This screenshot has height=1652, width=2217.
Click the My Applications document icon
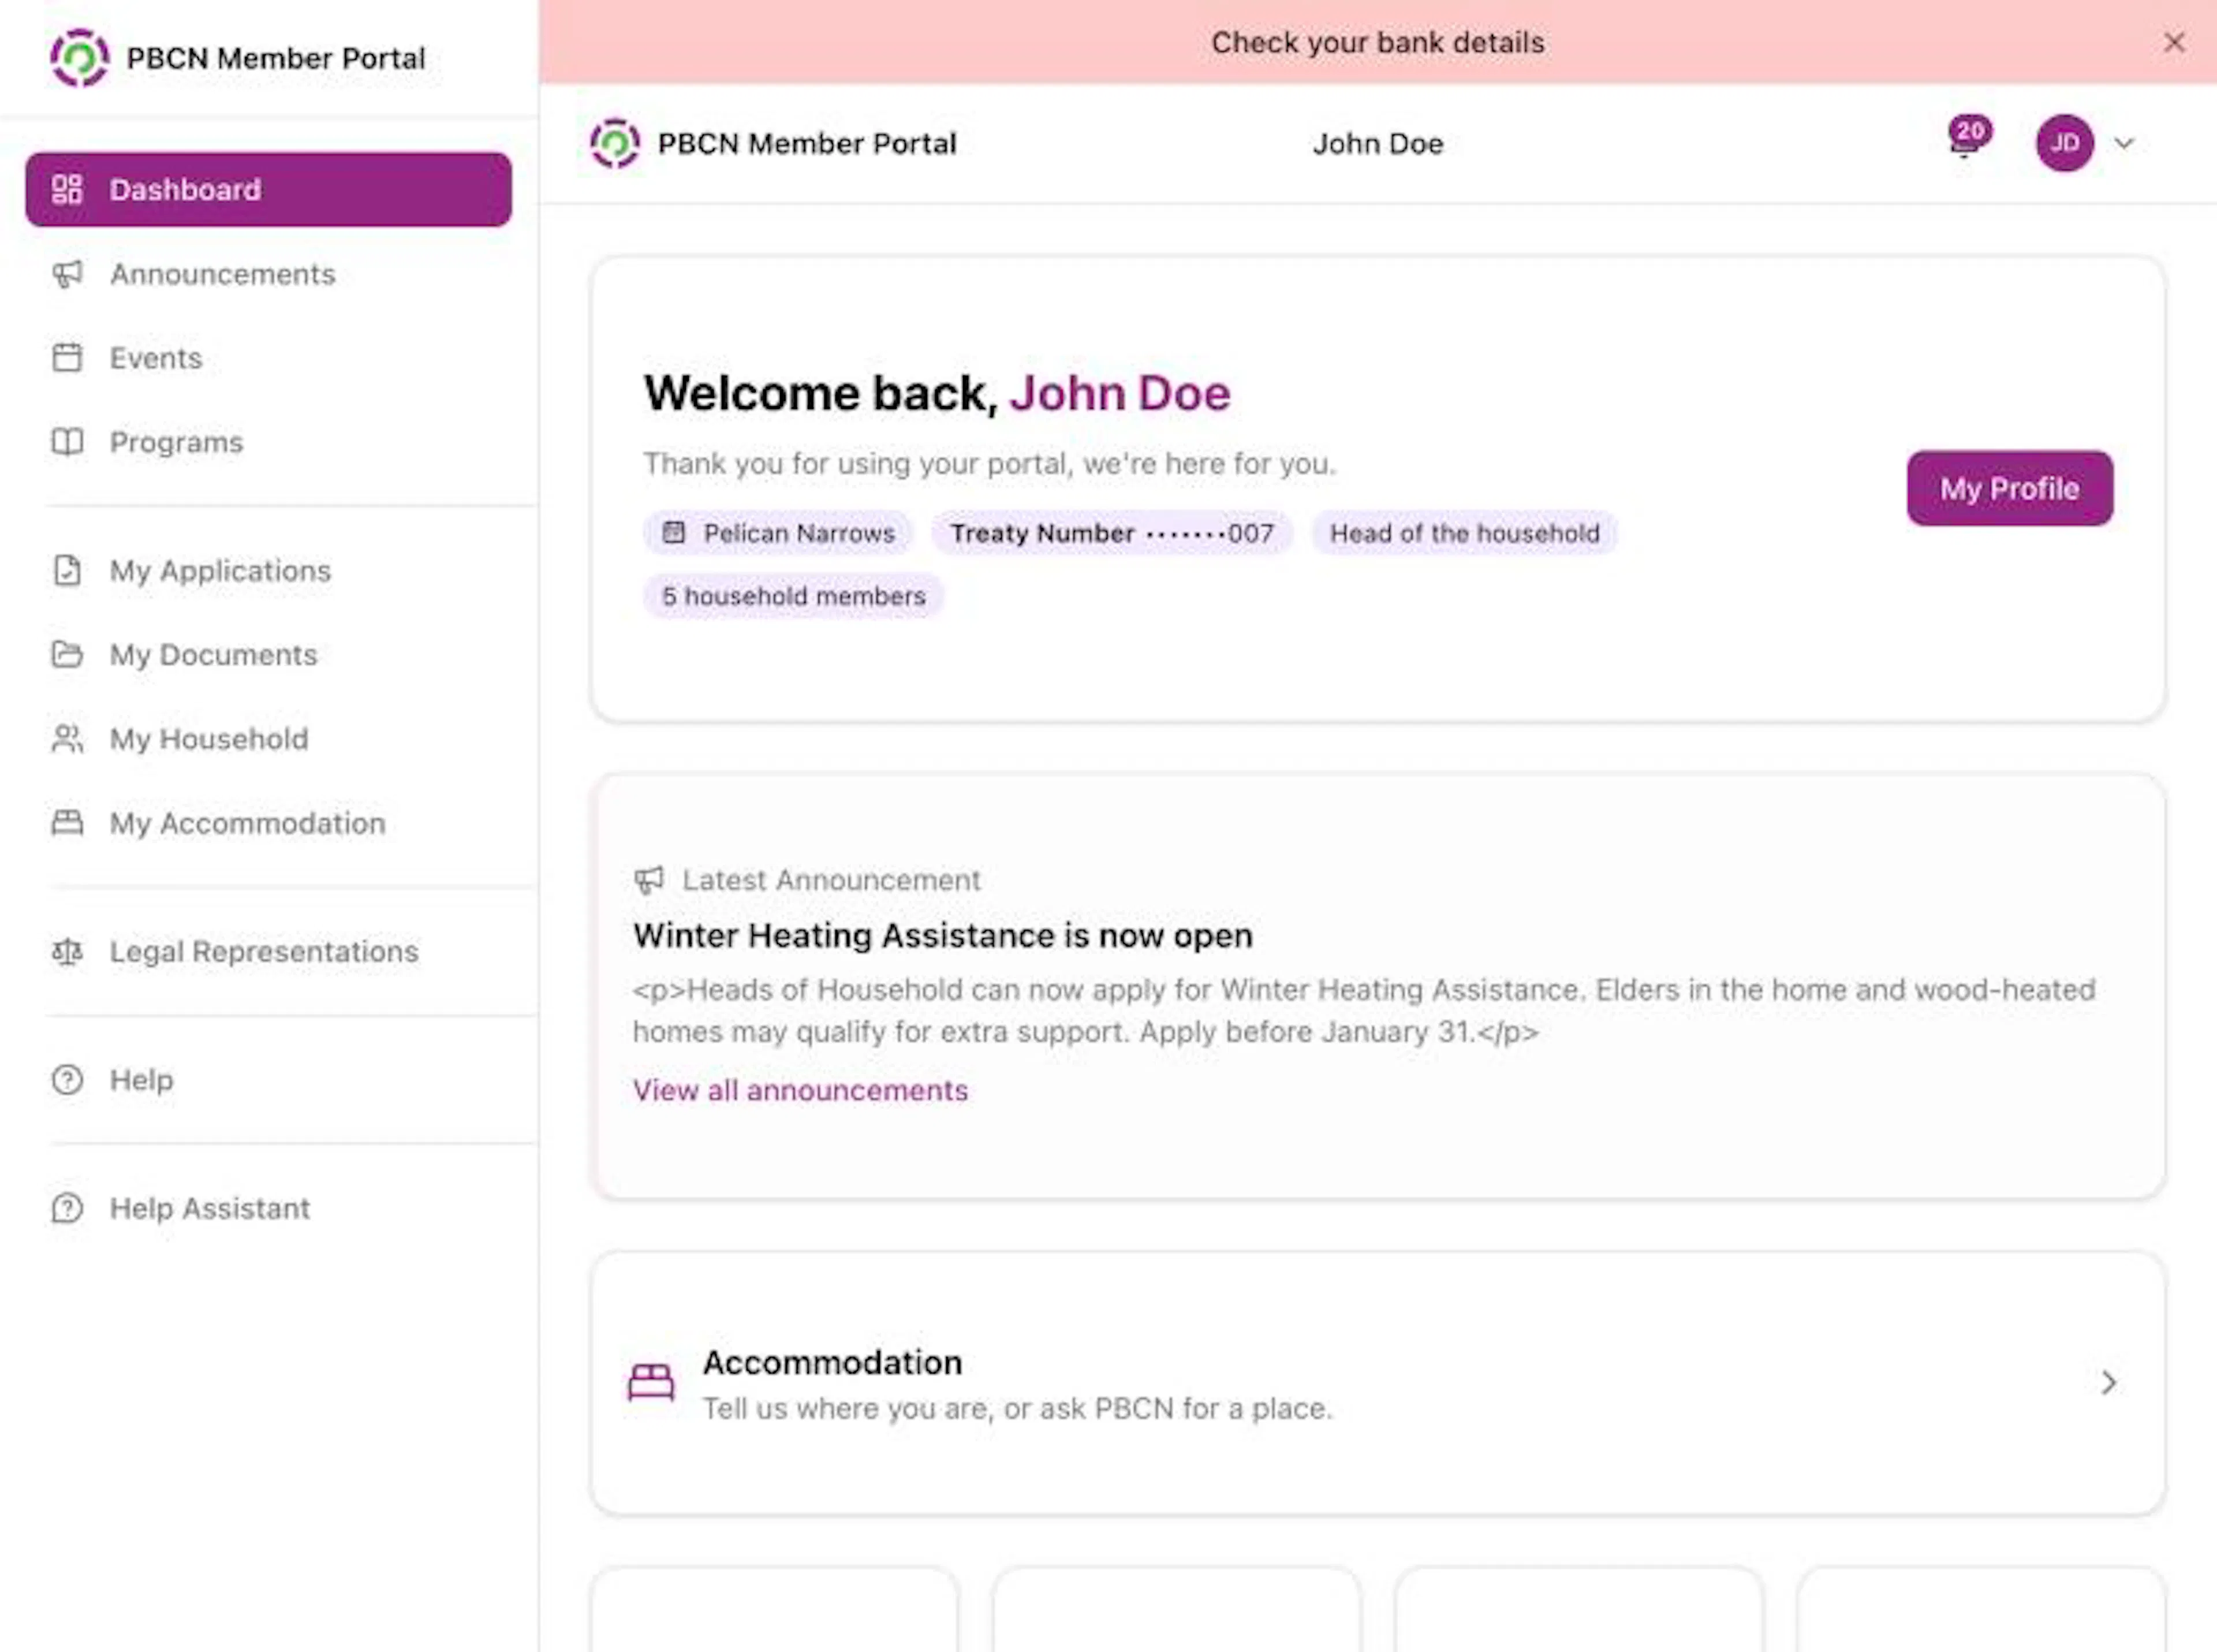point(67,570)
